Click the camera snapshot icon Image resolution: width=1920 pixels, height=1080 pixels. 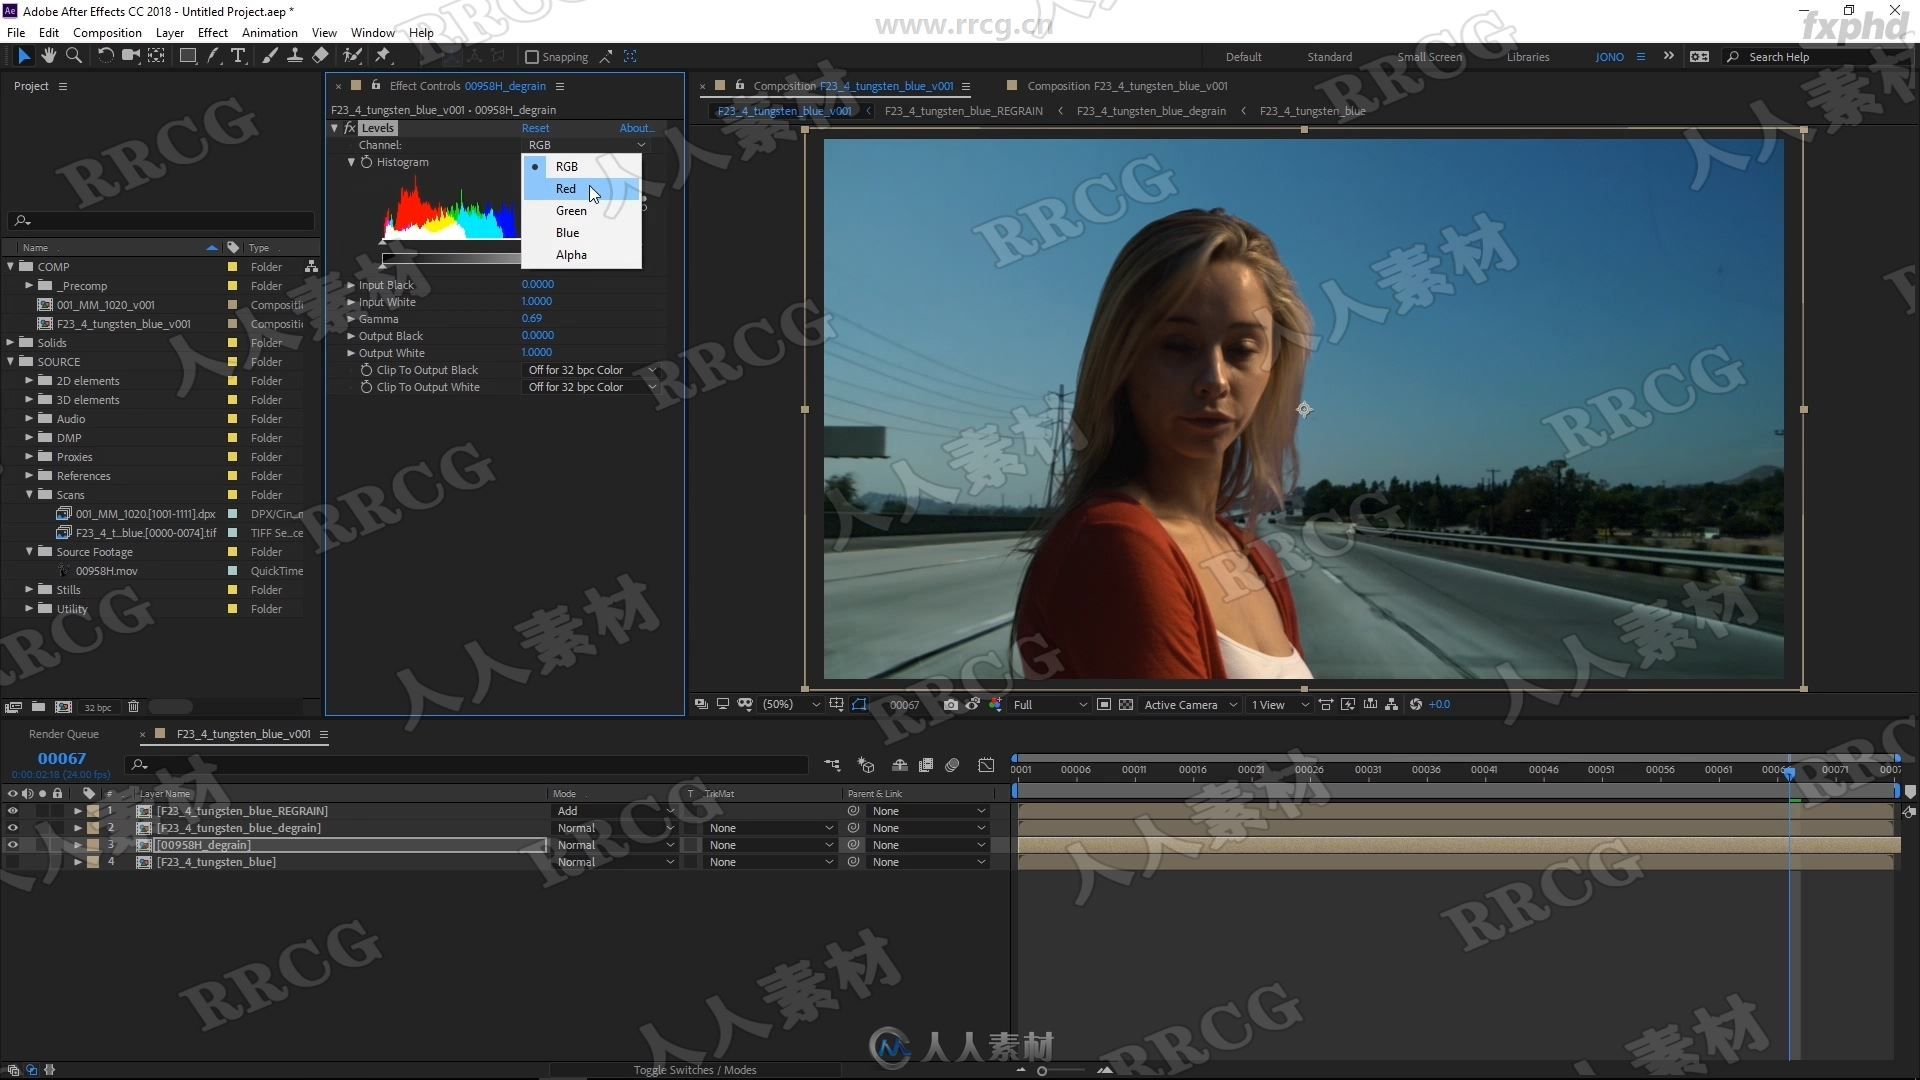tap(949, 704)
